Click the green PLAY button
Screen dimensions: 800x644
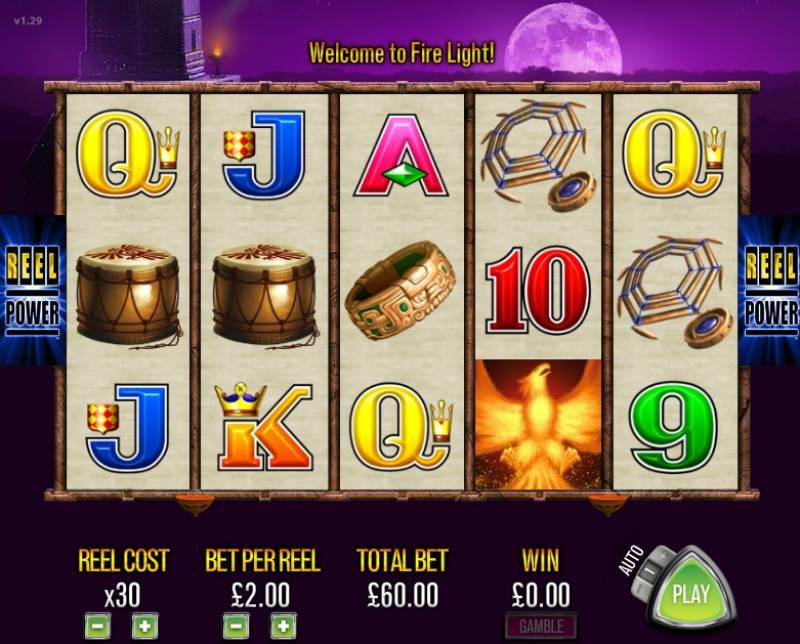[690, 591]
